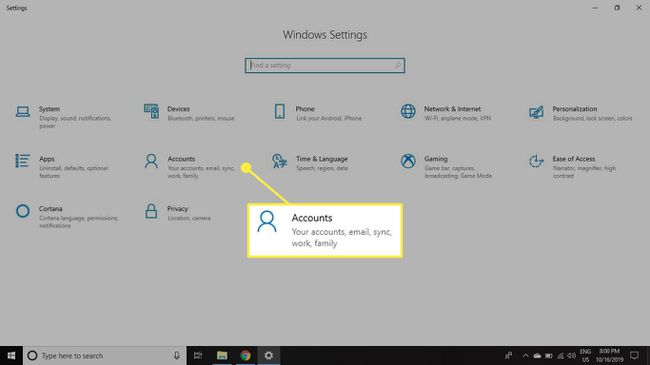Open the volume speaker tray icon
This screenshot has height=365, width=650.
click(x=572, y=355)
